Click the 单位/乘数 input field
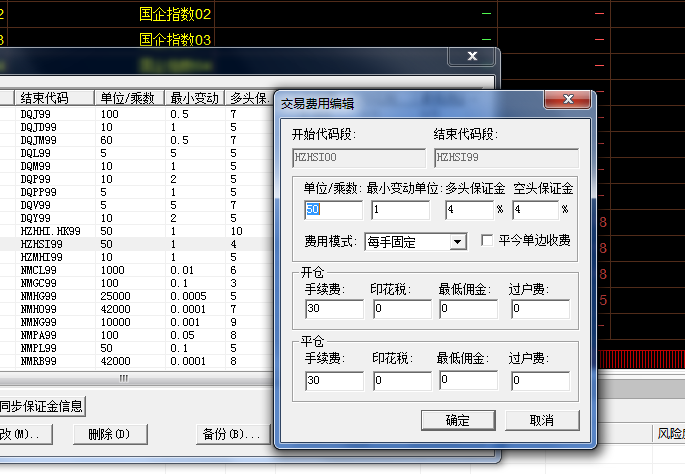 [333, 210]
